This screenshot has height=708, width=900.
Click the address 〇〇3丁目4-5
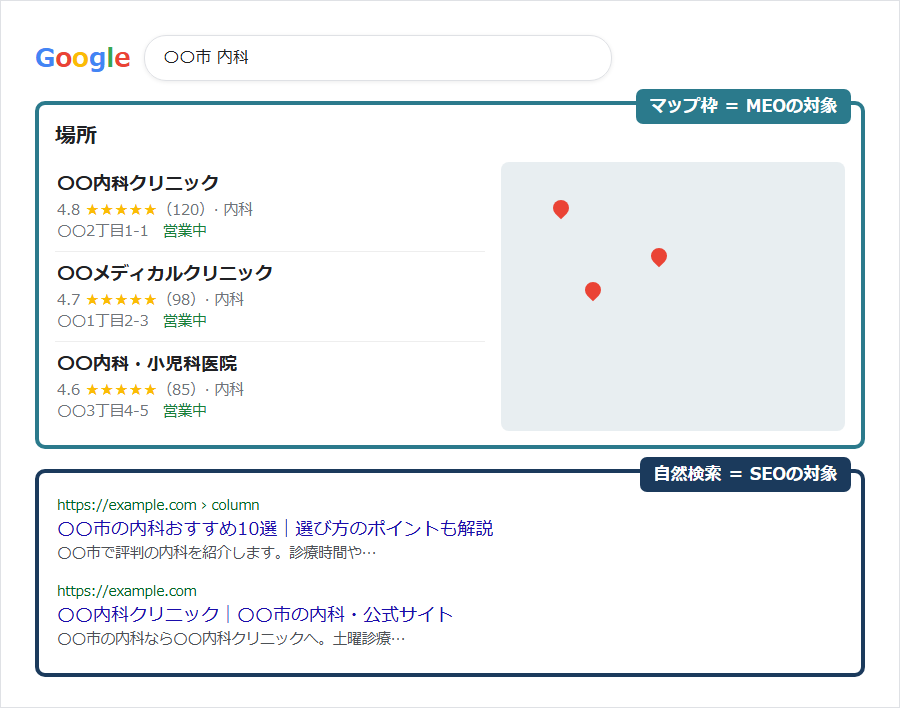tap(103, 411)
